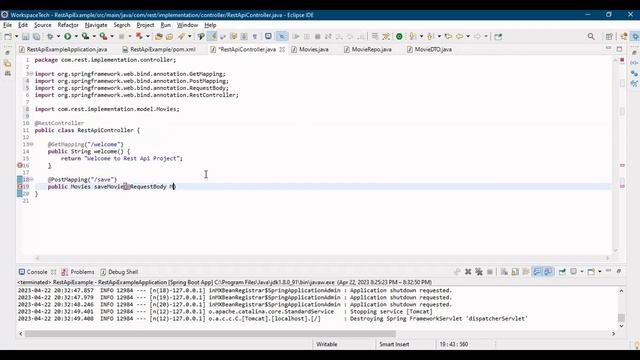
Task: Open the Back history dropdown arrow
Action: (x=468, y=36)
